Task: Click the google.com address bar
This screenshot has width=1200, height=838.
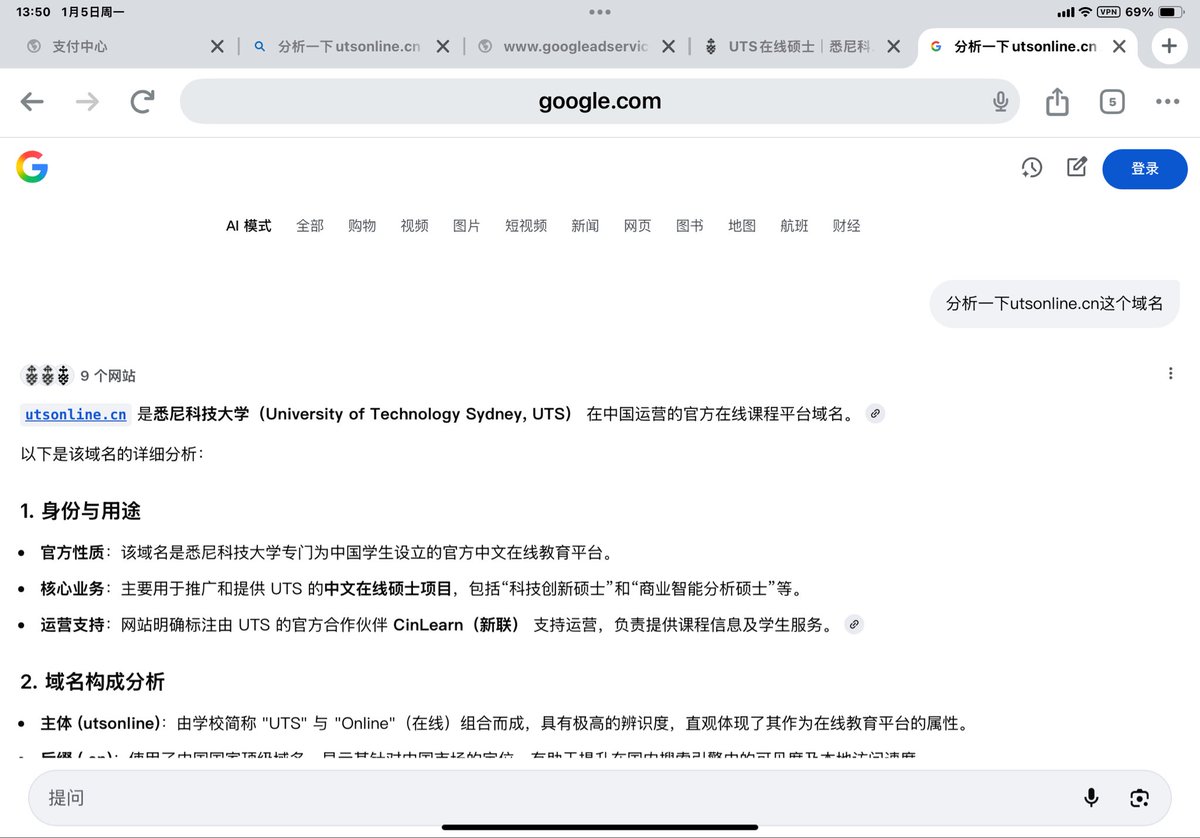Action: click(600, 101)
